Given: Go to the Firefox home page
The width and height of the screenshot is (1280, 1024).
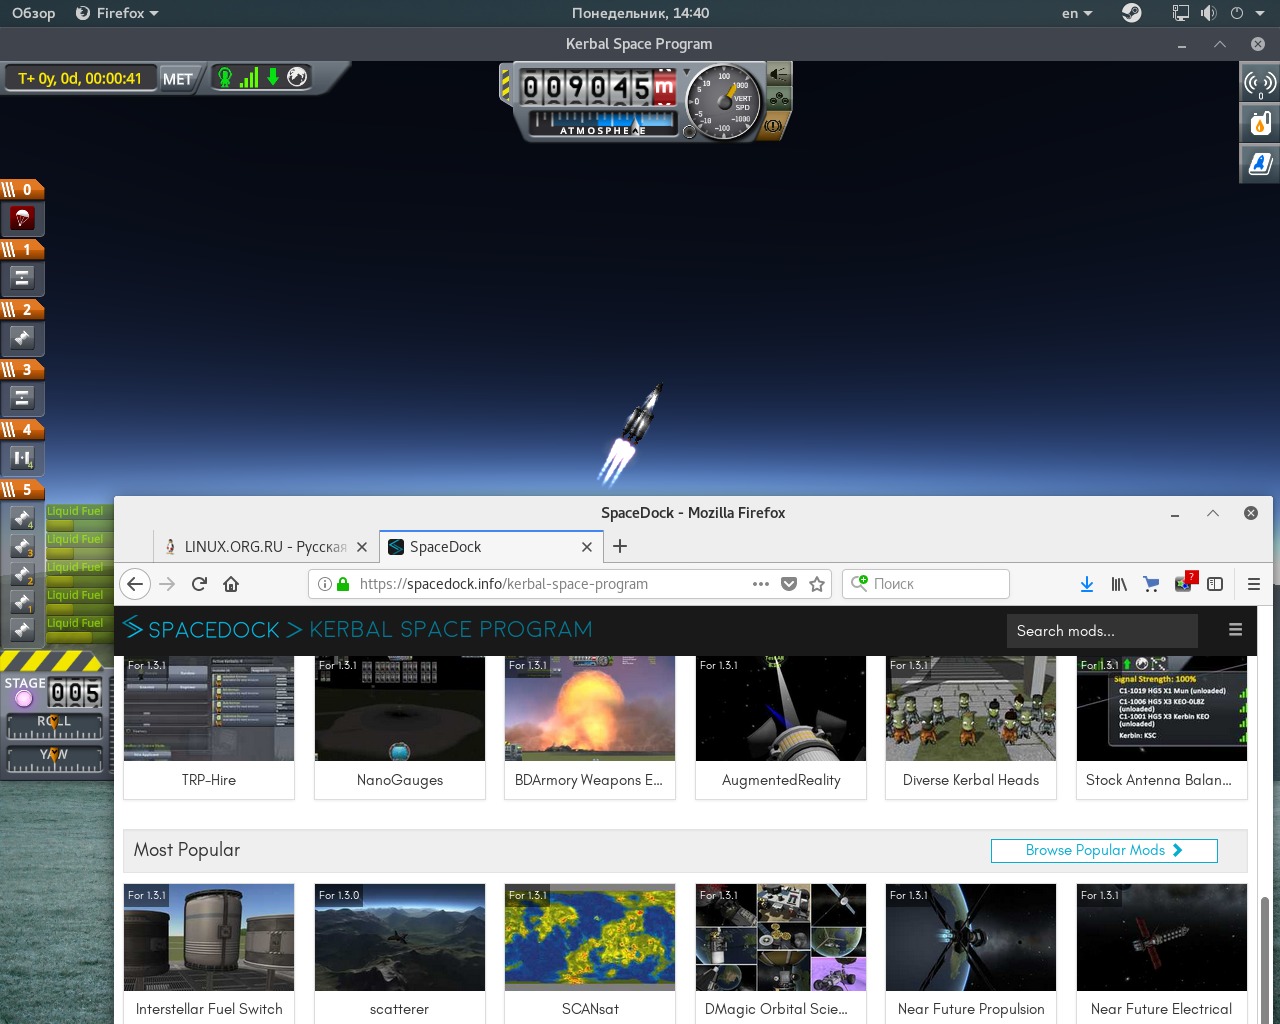Looking at the screenshot, I should coord(231,584).
